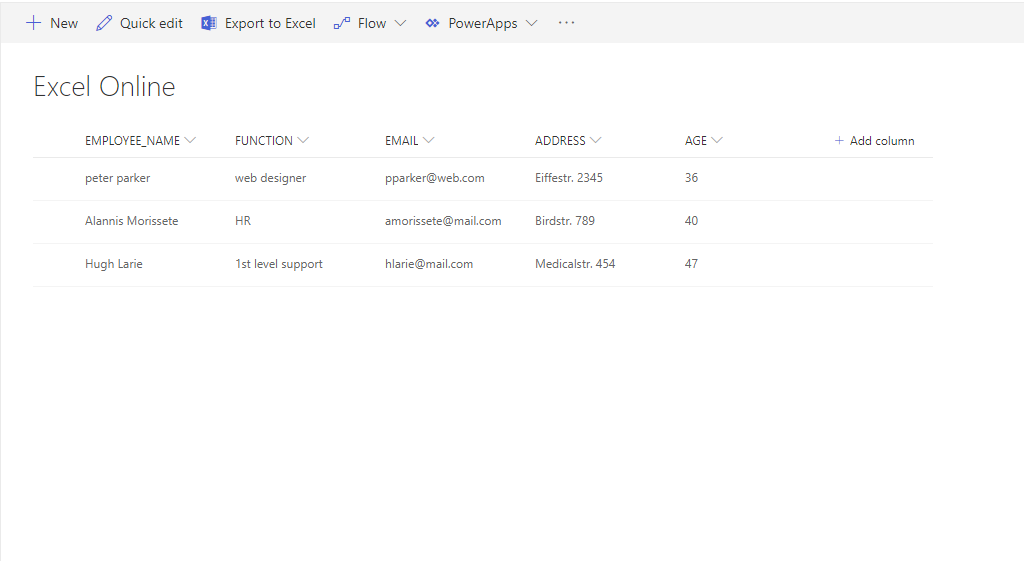Click the PowerApps diamond icon

(432, 23)
